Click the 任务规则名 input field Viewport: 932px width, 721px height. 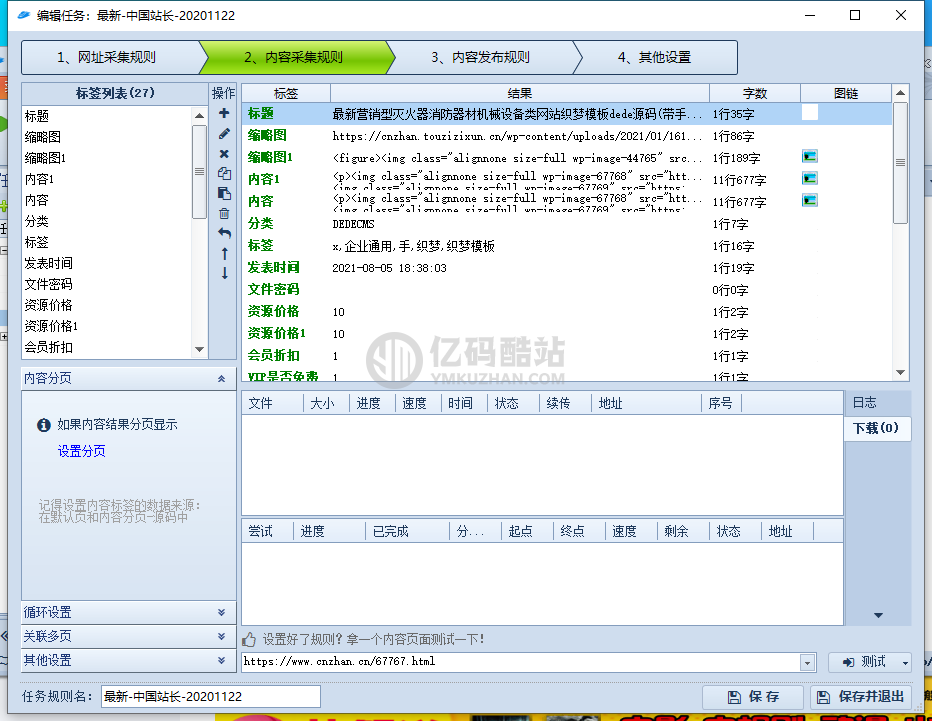(211, 697)
